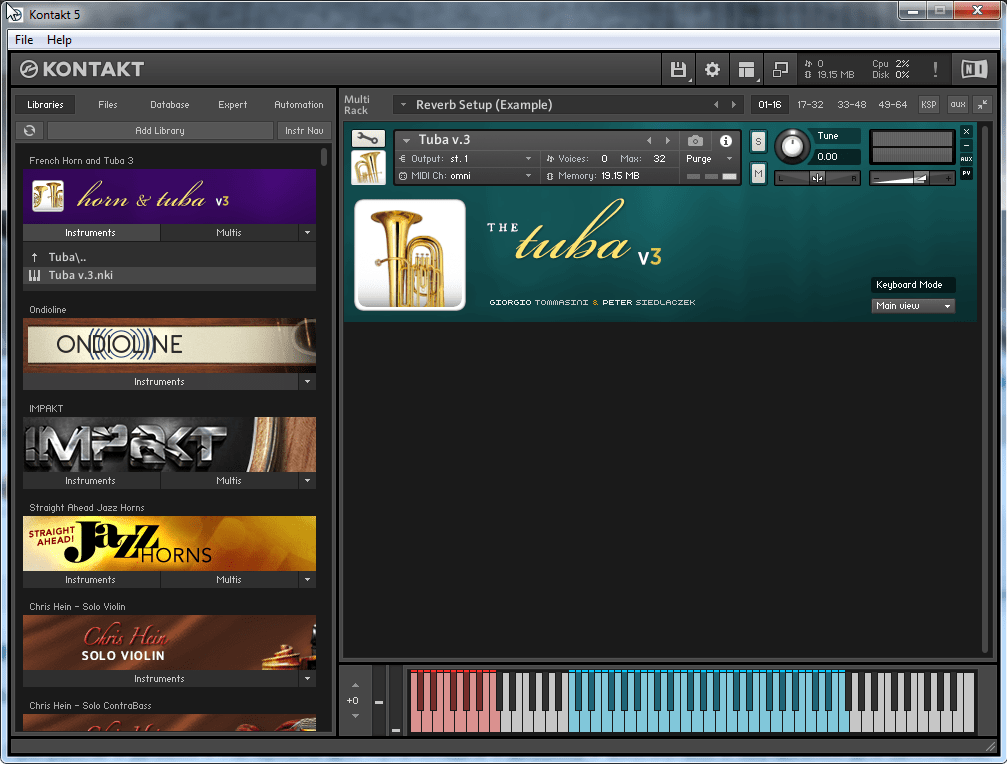This screenshot has width=1007, height=765.
Task: Show rack page 17-32
Action: [x=810, y=105]
